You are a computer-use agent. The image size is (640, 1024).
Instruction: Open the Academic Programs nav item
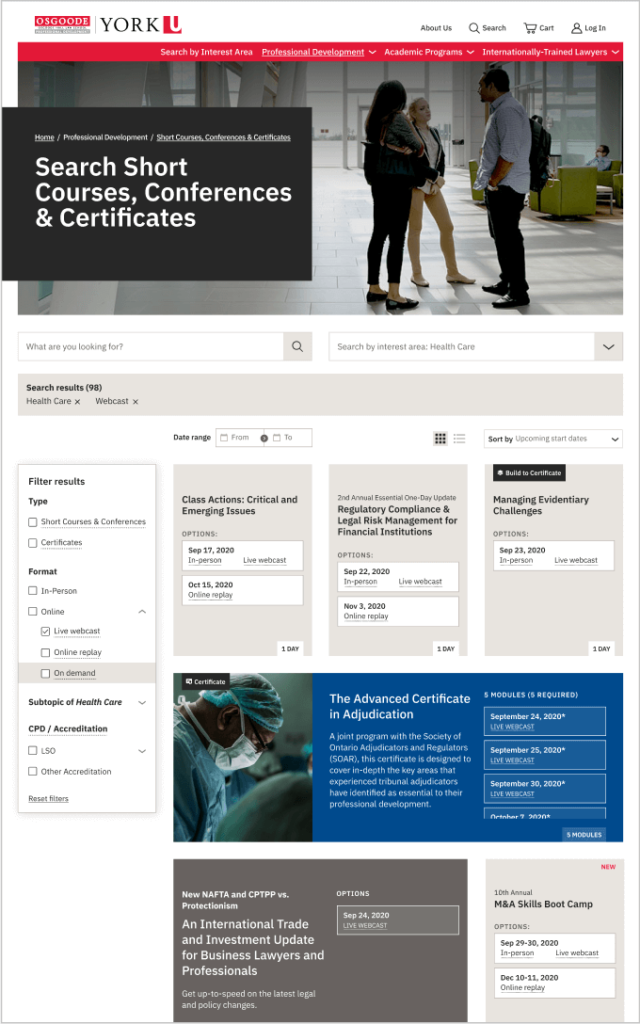[423, 52]
